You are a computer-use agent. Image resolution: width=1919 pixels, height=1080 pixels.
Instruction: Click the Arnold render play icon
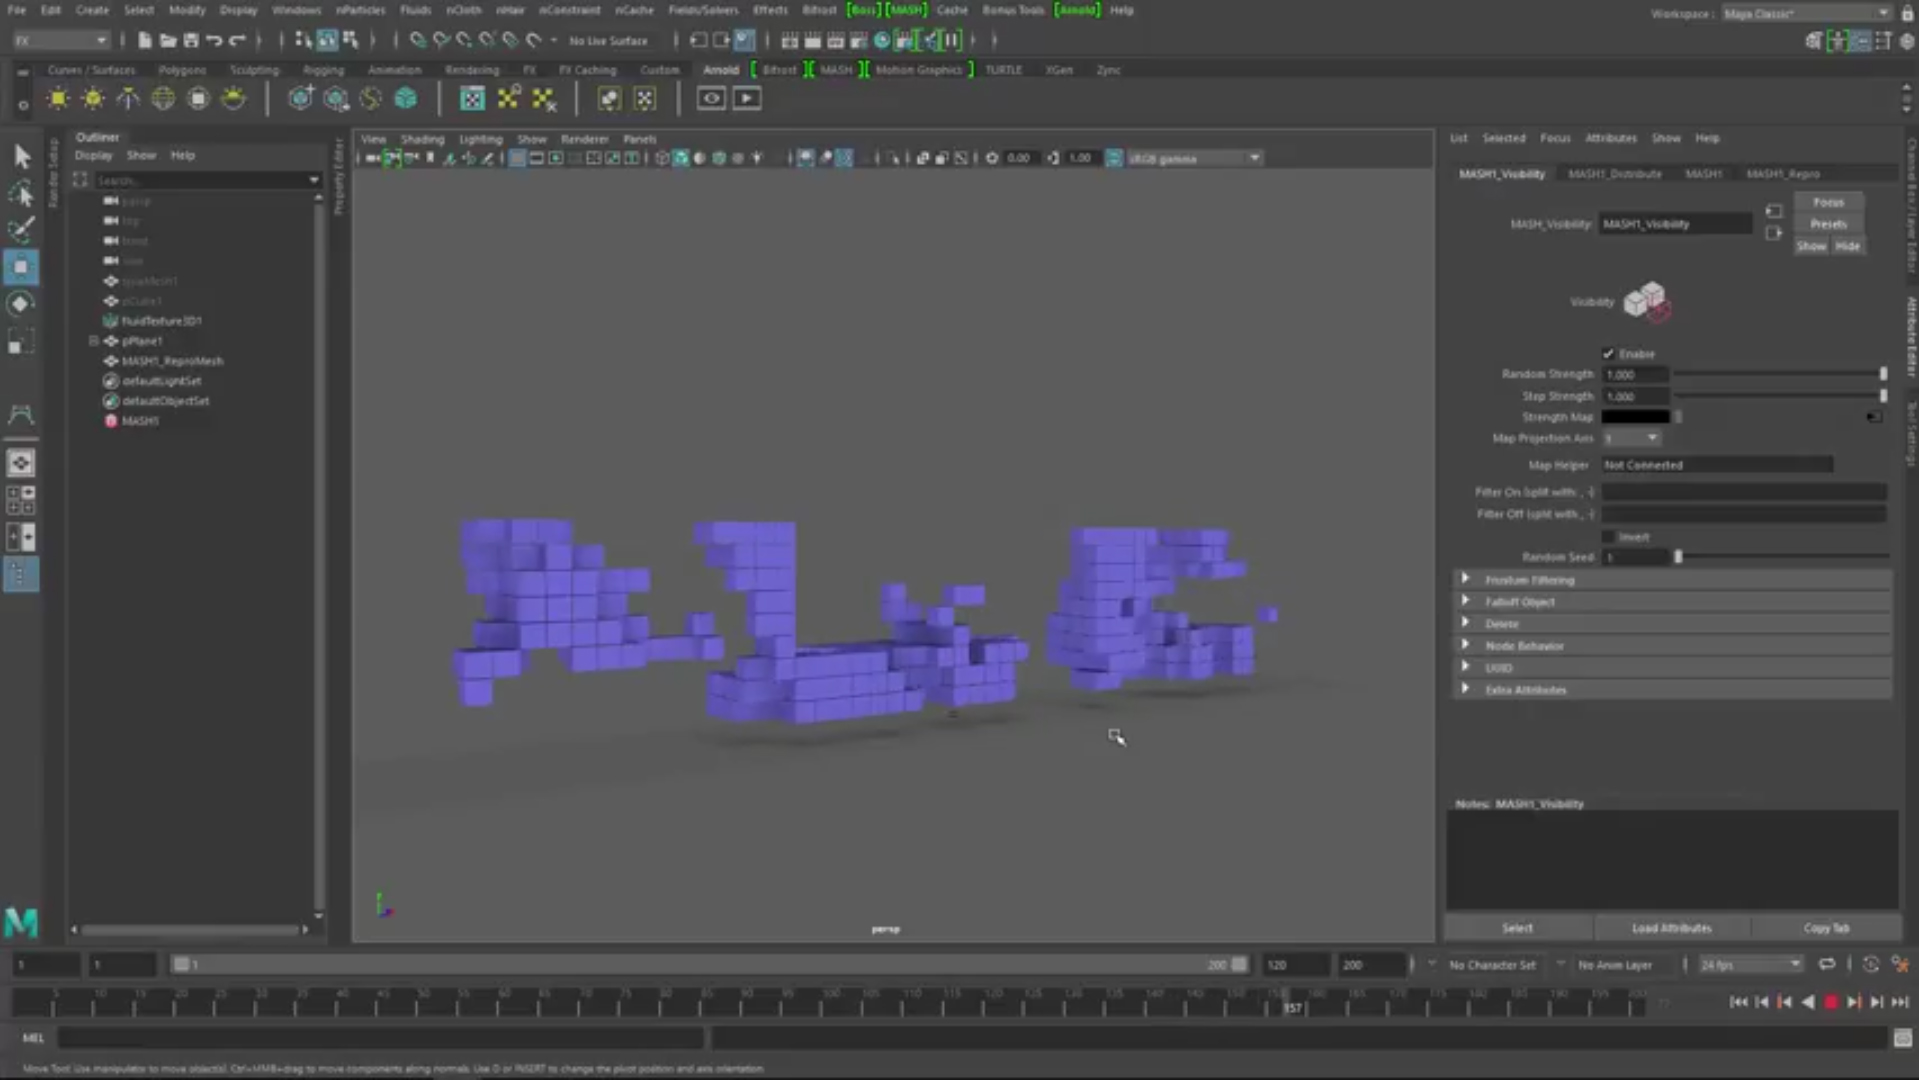click(x=747, y=98)
